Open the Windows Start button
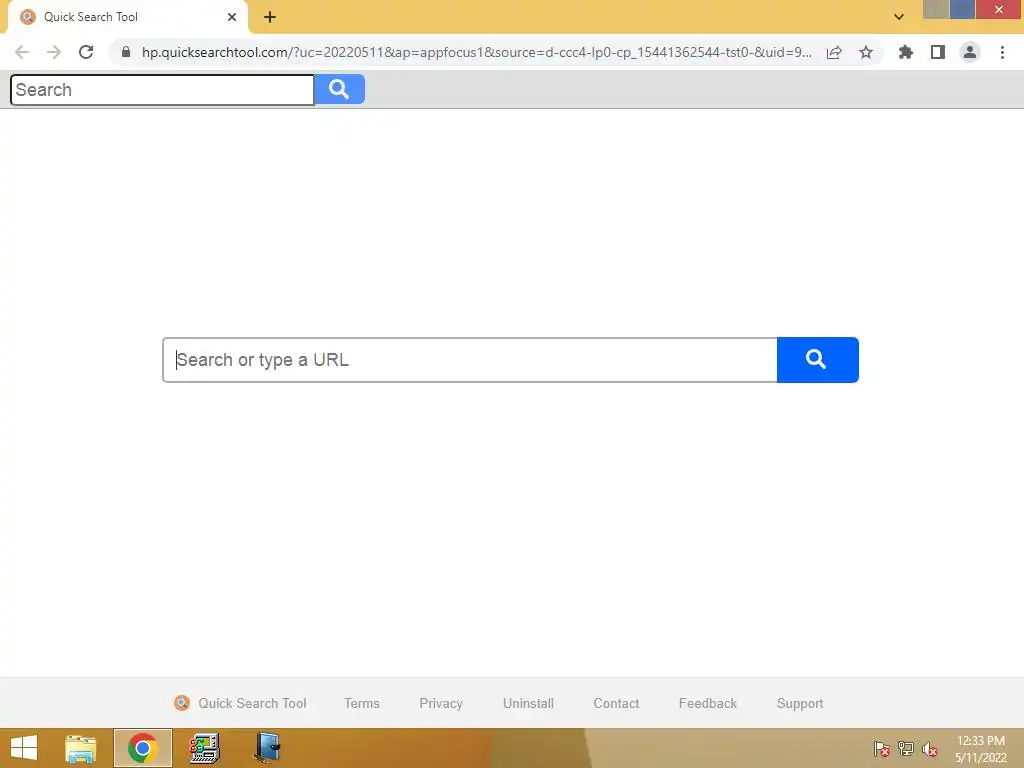1024x768 pixels. pyautogui.click(x=24, y=748)
